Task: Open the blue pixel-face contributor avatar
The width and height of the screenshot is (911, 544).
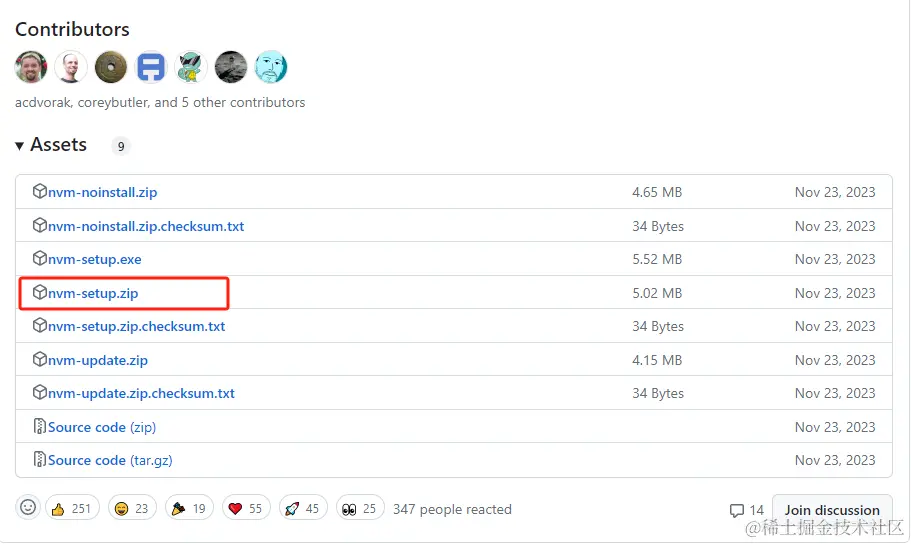Action: click(x=151, y=67)
